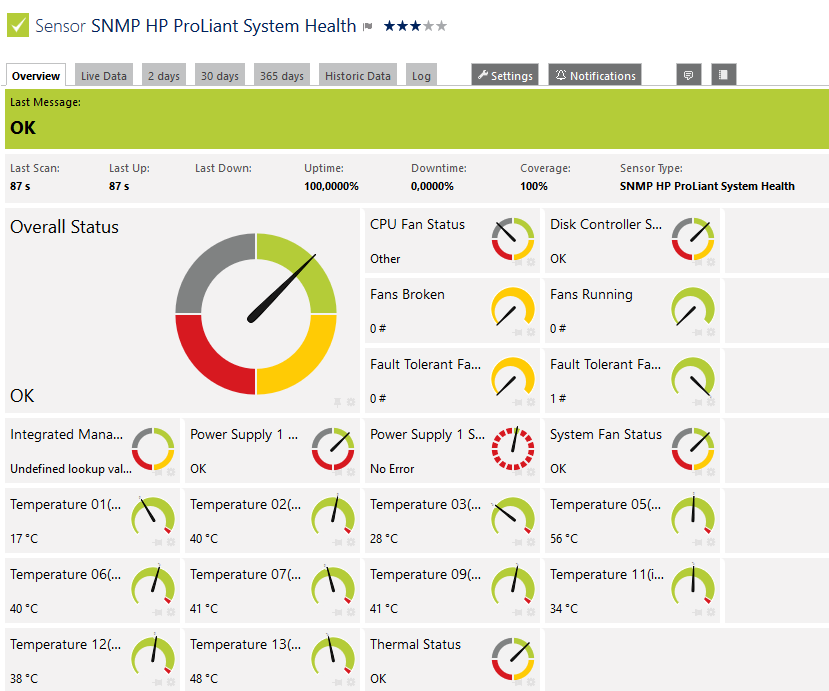Image resolution: width=829 pixels, height=691 pixels.
Task: Open gear settings for Fans Broken channel
Action: coord(531,332)
